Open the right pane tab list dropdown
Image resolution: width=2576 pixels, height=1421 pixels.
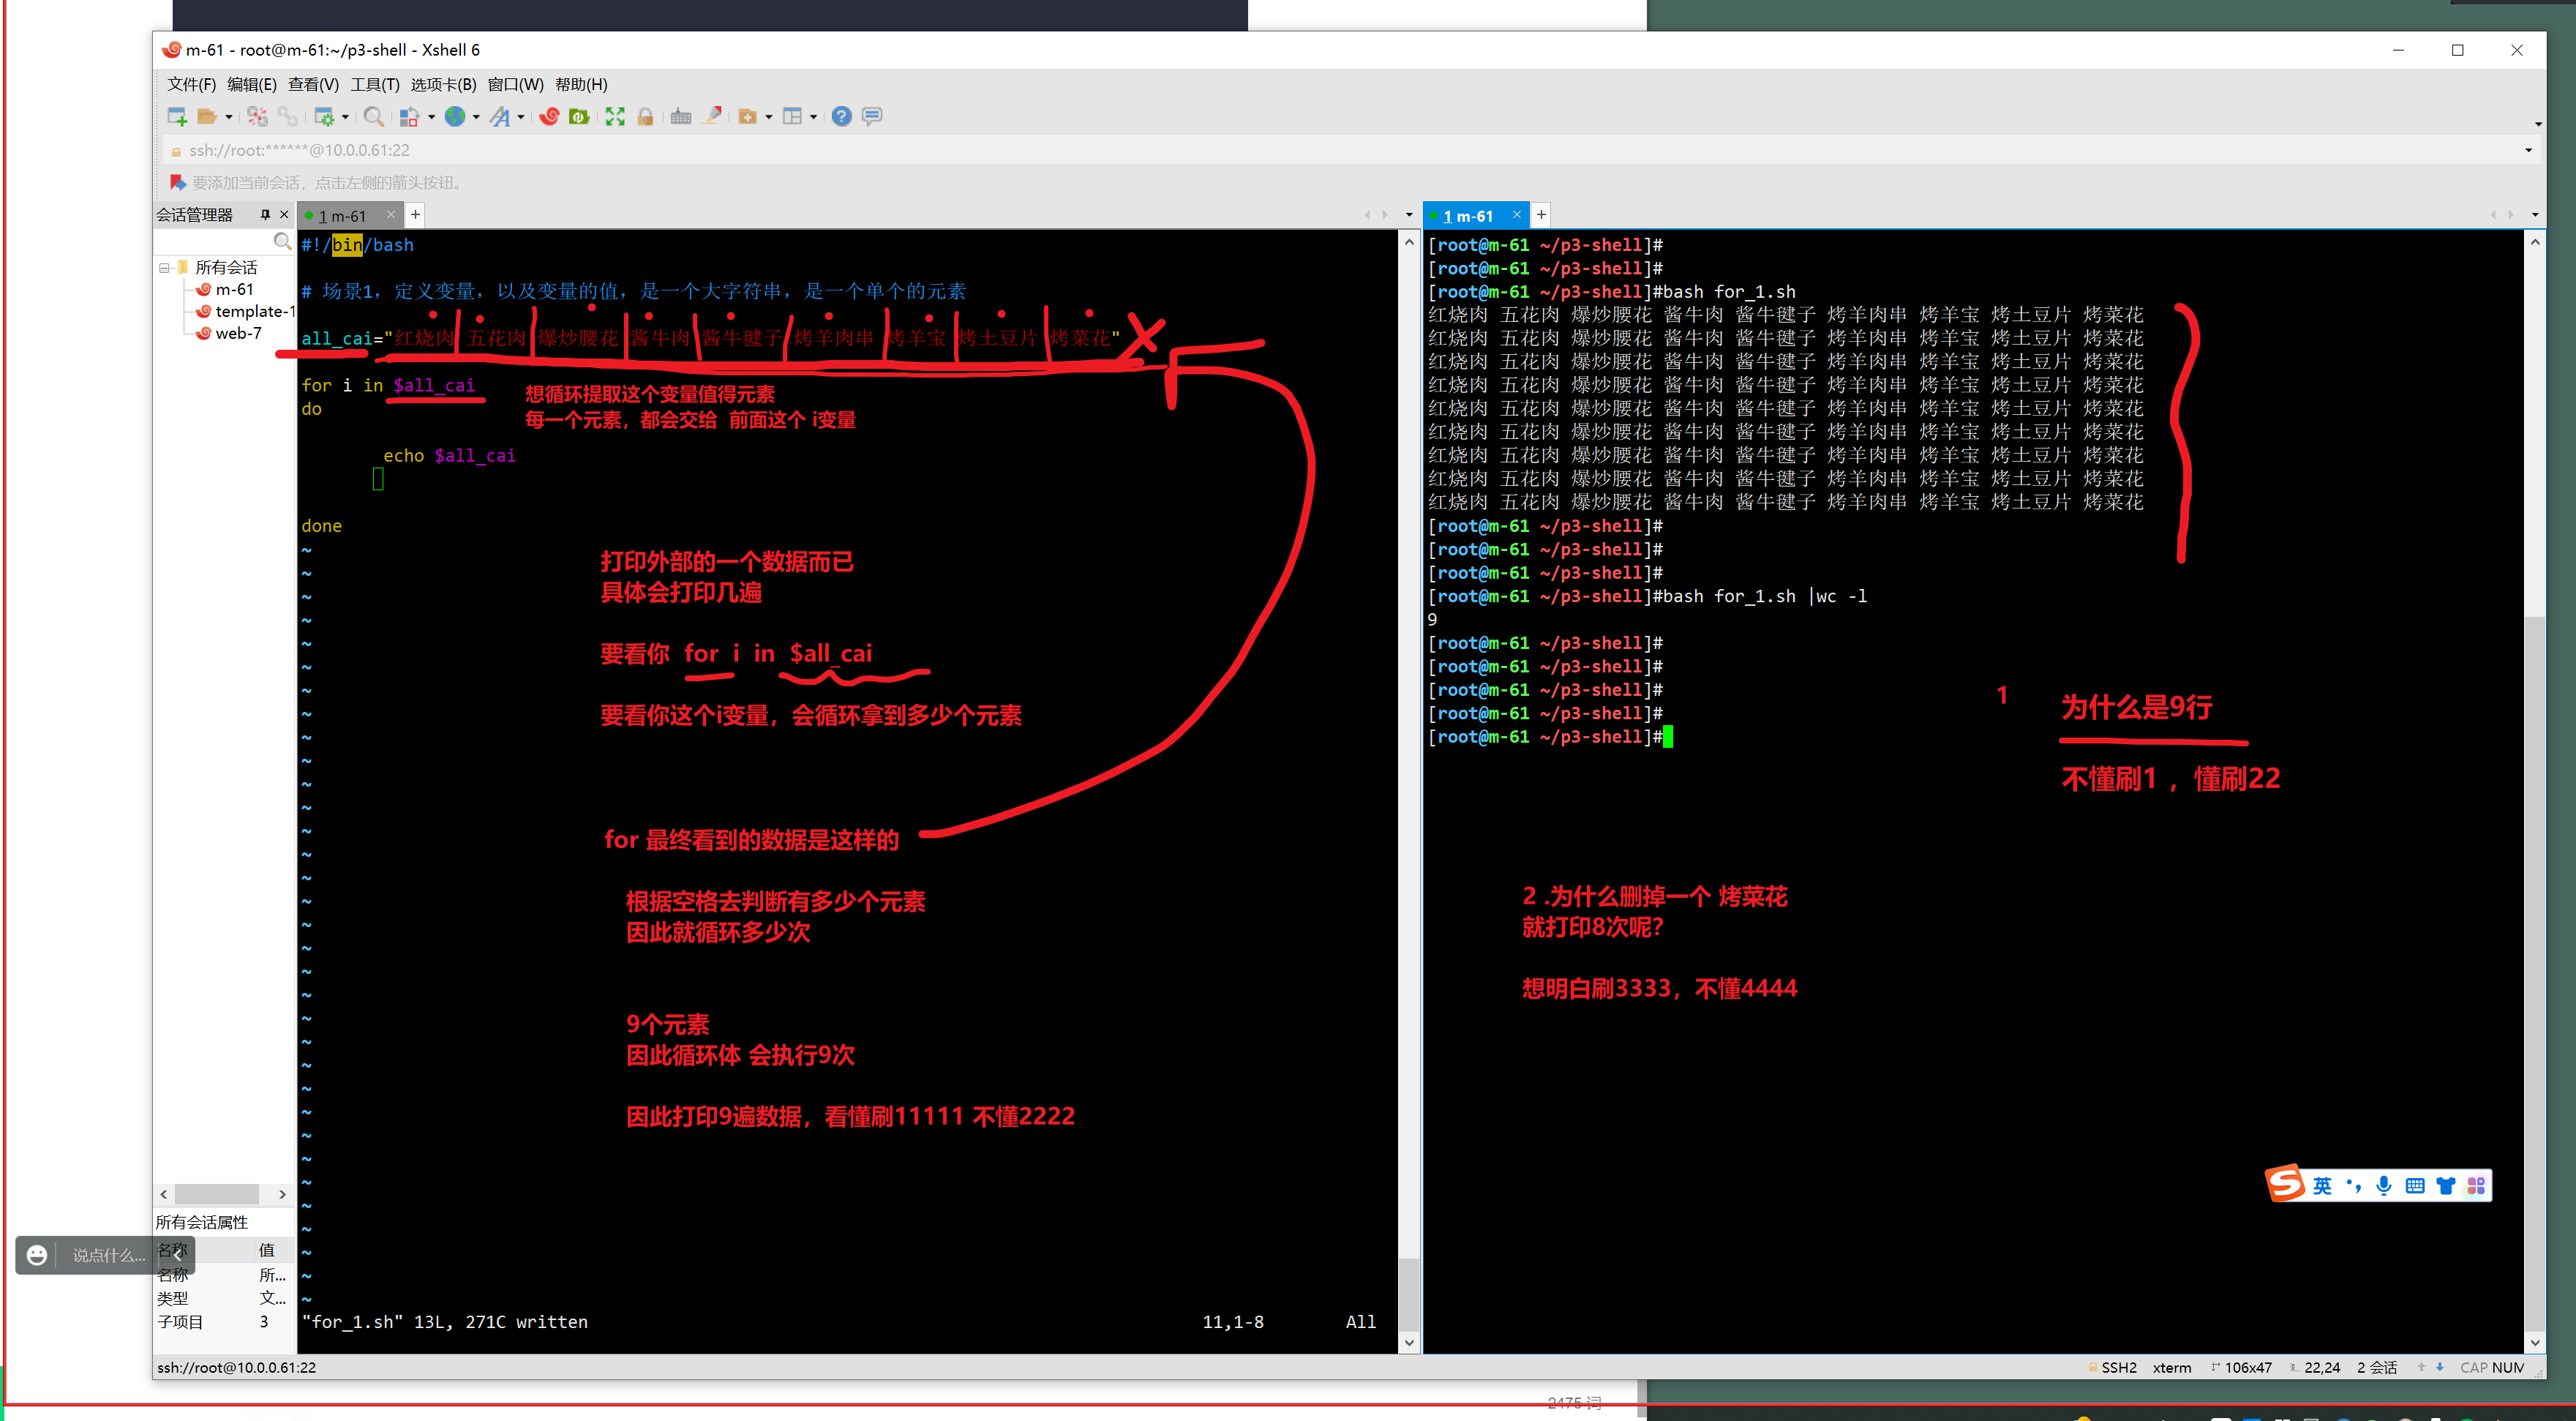(x=2535, y=215)
